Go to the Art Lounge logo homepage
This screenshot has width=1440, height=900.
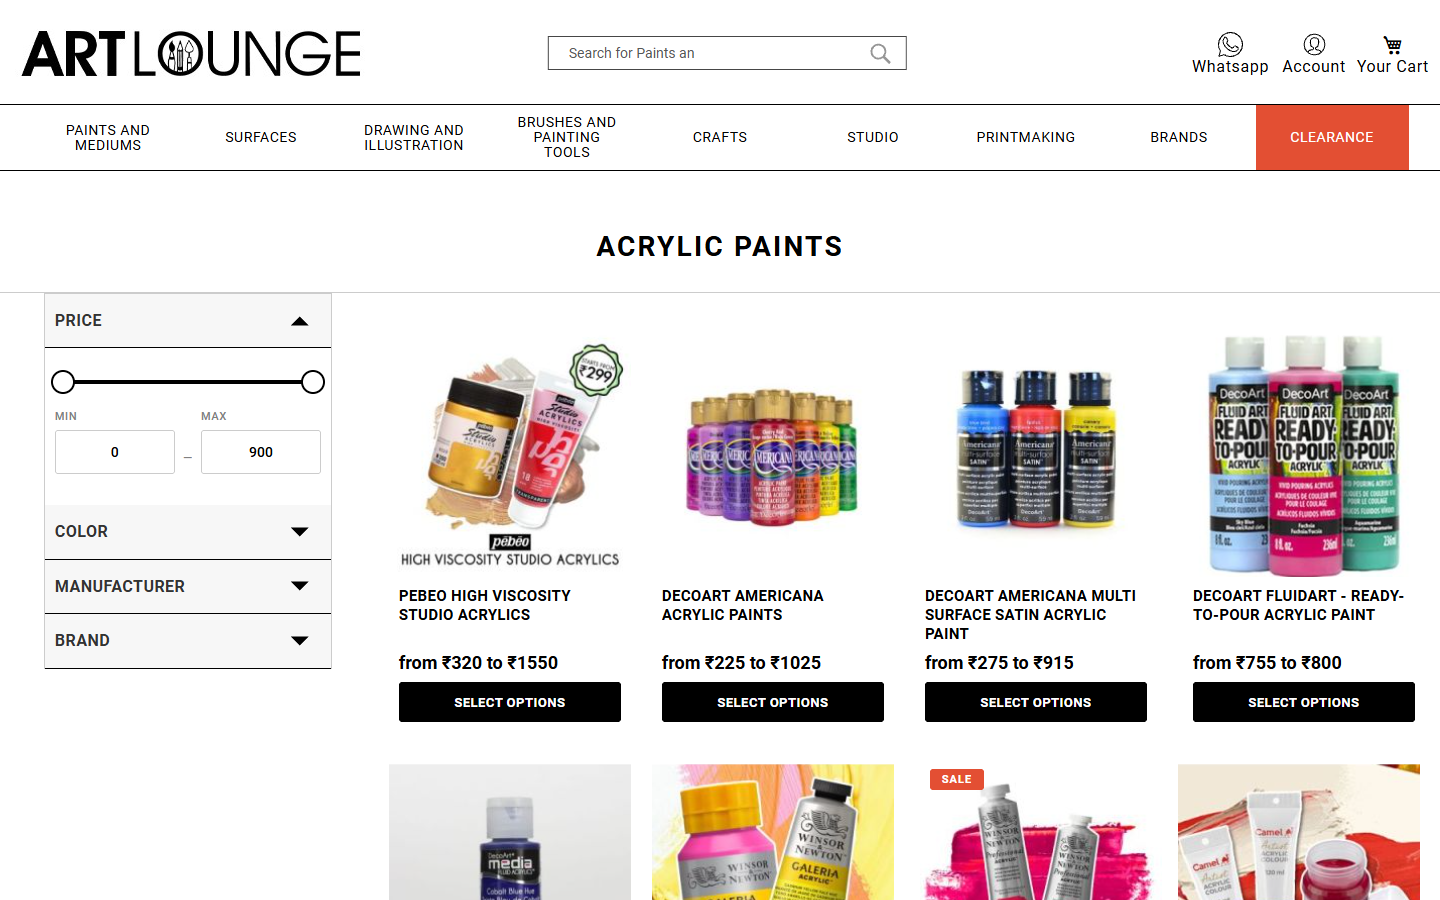[x=191, y=54]
